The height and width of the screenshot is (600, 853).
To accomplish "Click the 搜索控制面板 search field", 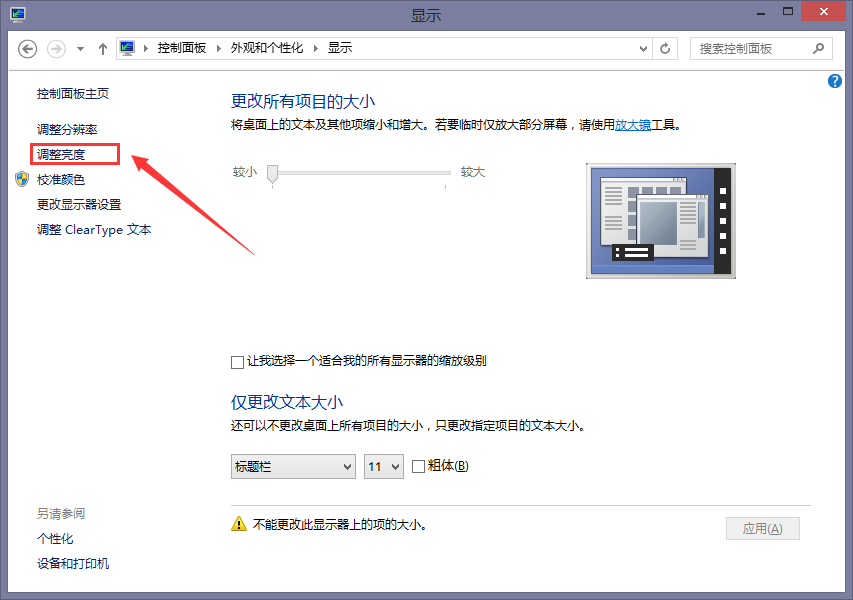I will coord(750,48).
